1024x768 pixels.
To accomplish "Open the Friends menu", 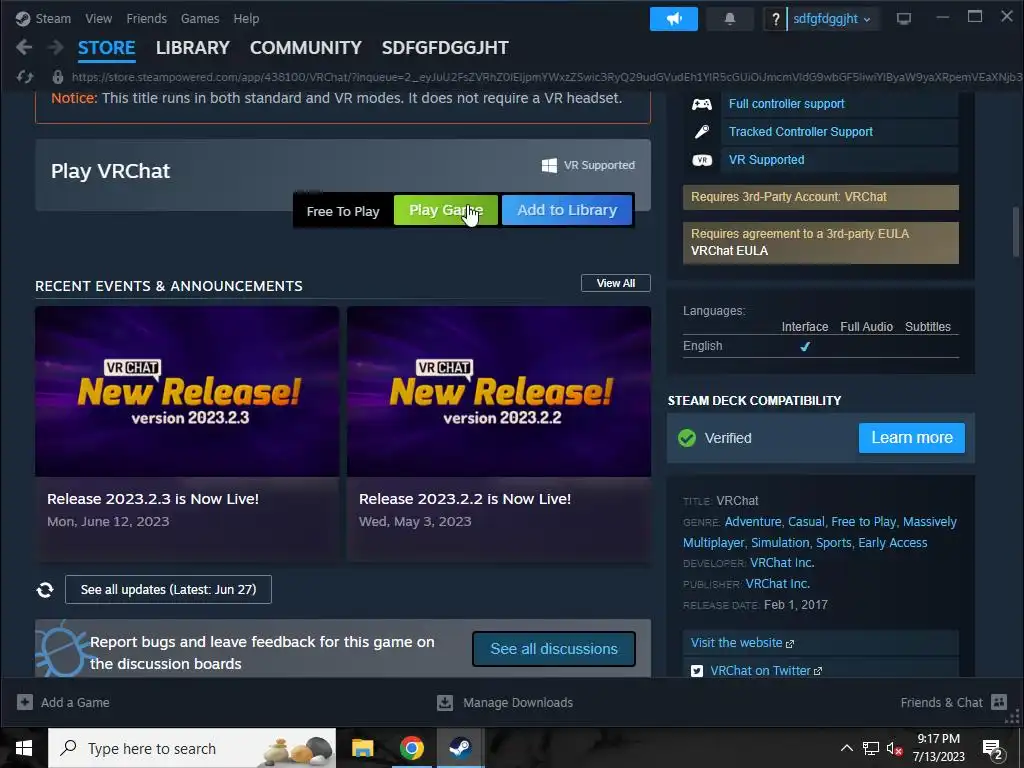I will click(146, 18).
